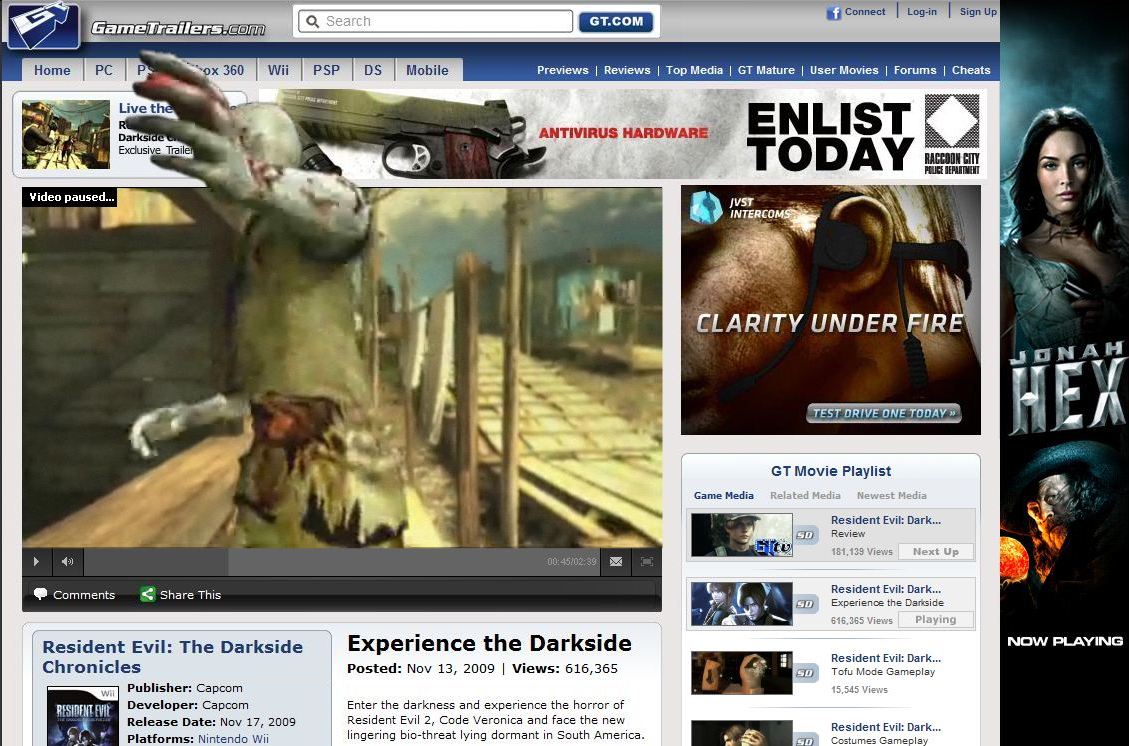Click the Raccoon City Police Department emblem

coord(952,135)
